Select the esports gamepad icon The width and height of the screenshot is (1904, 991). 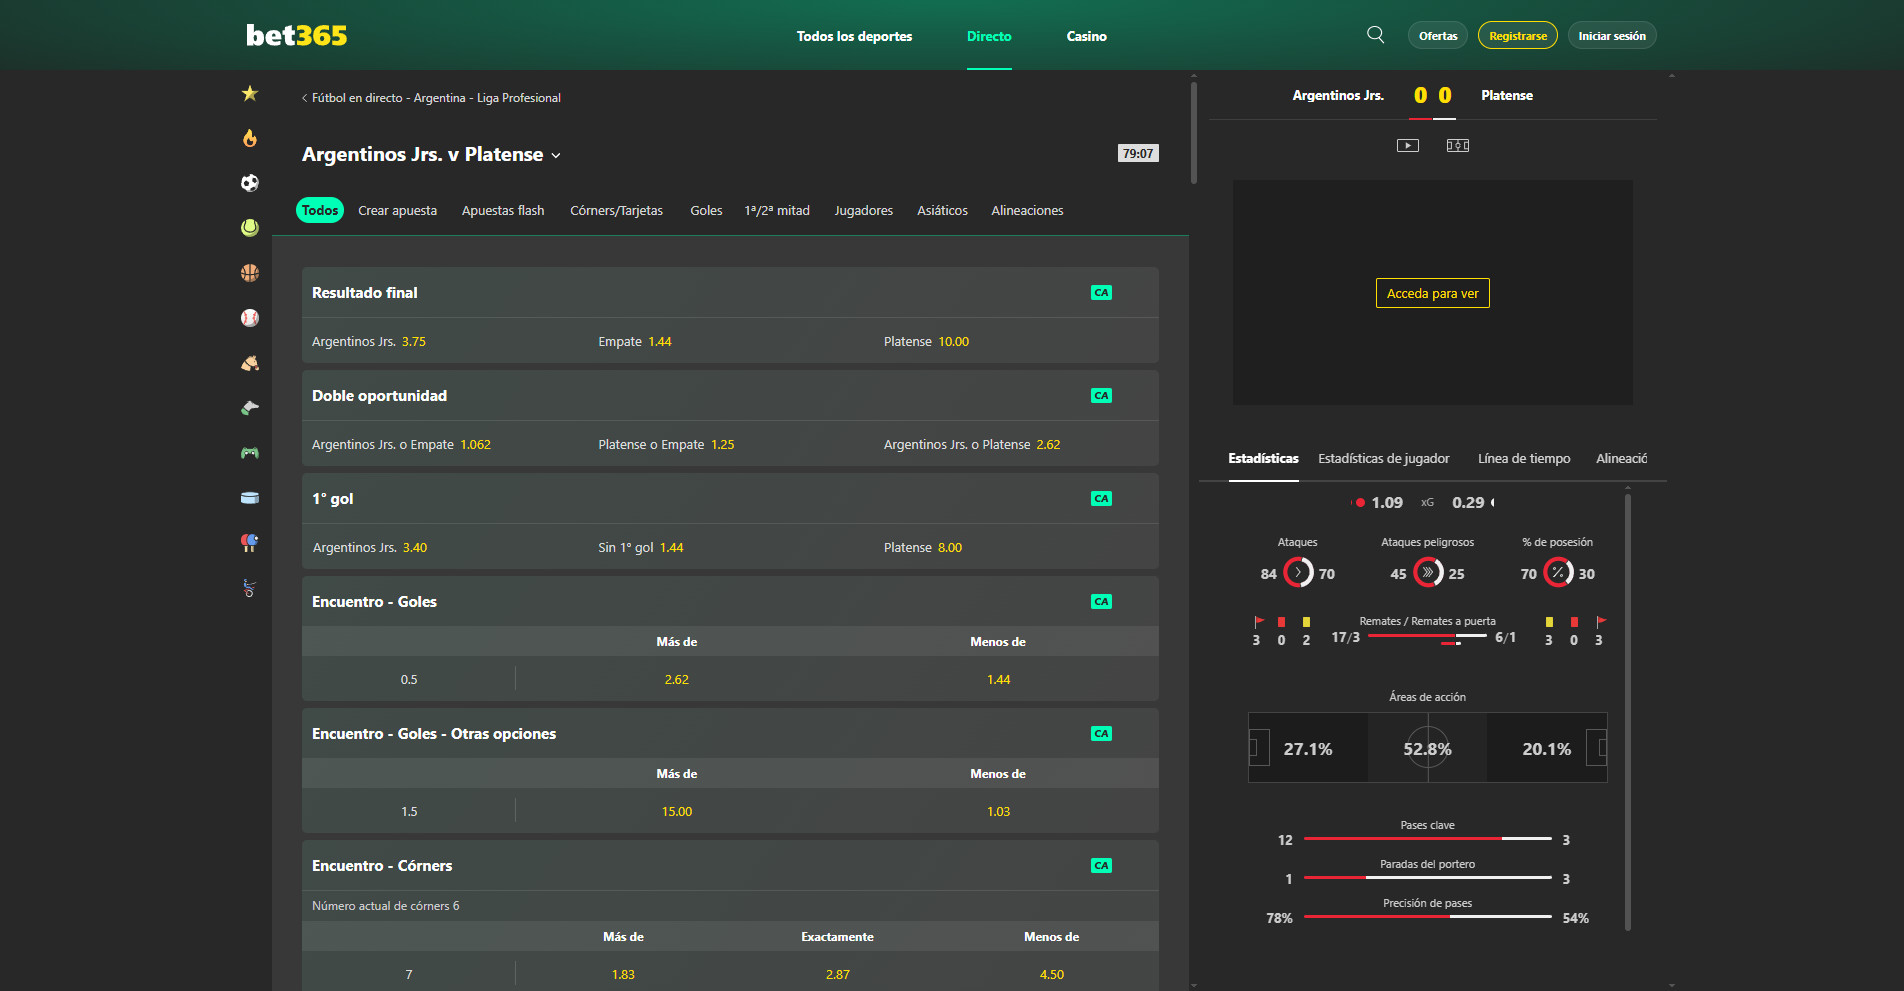point(250,453)
